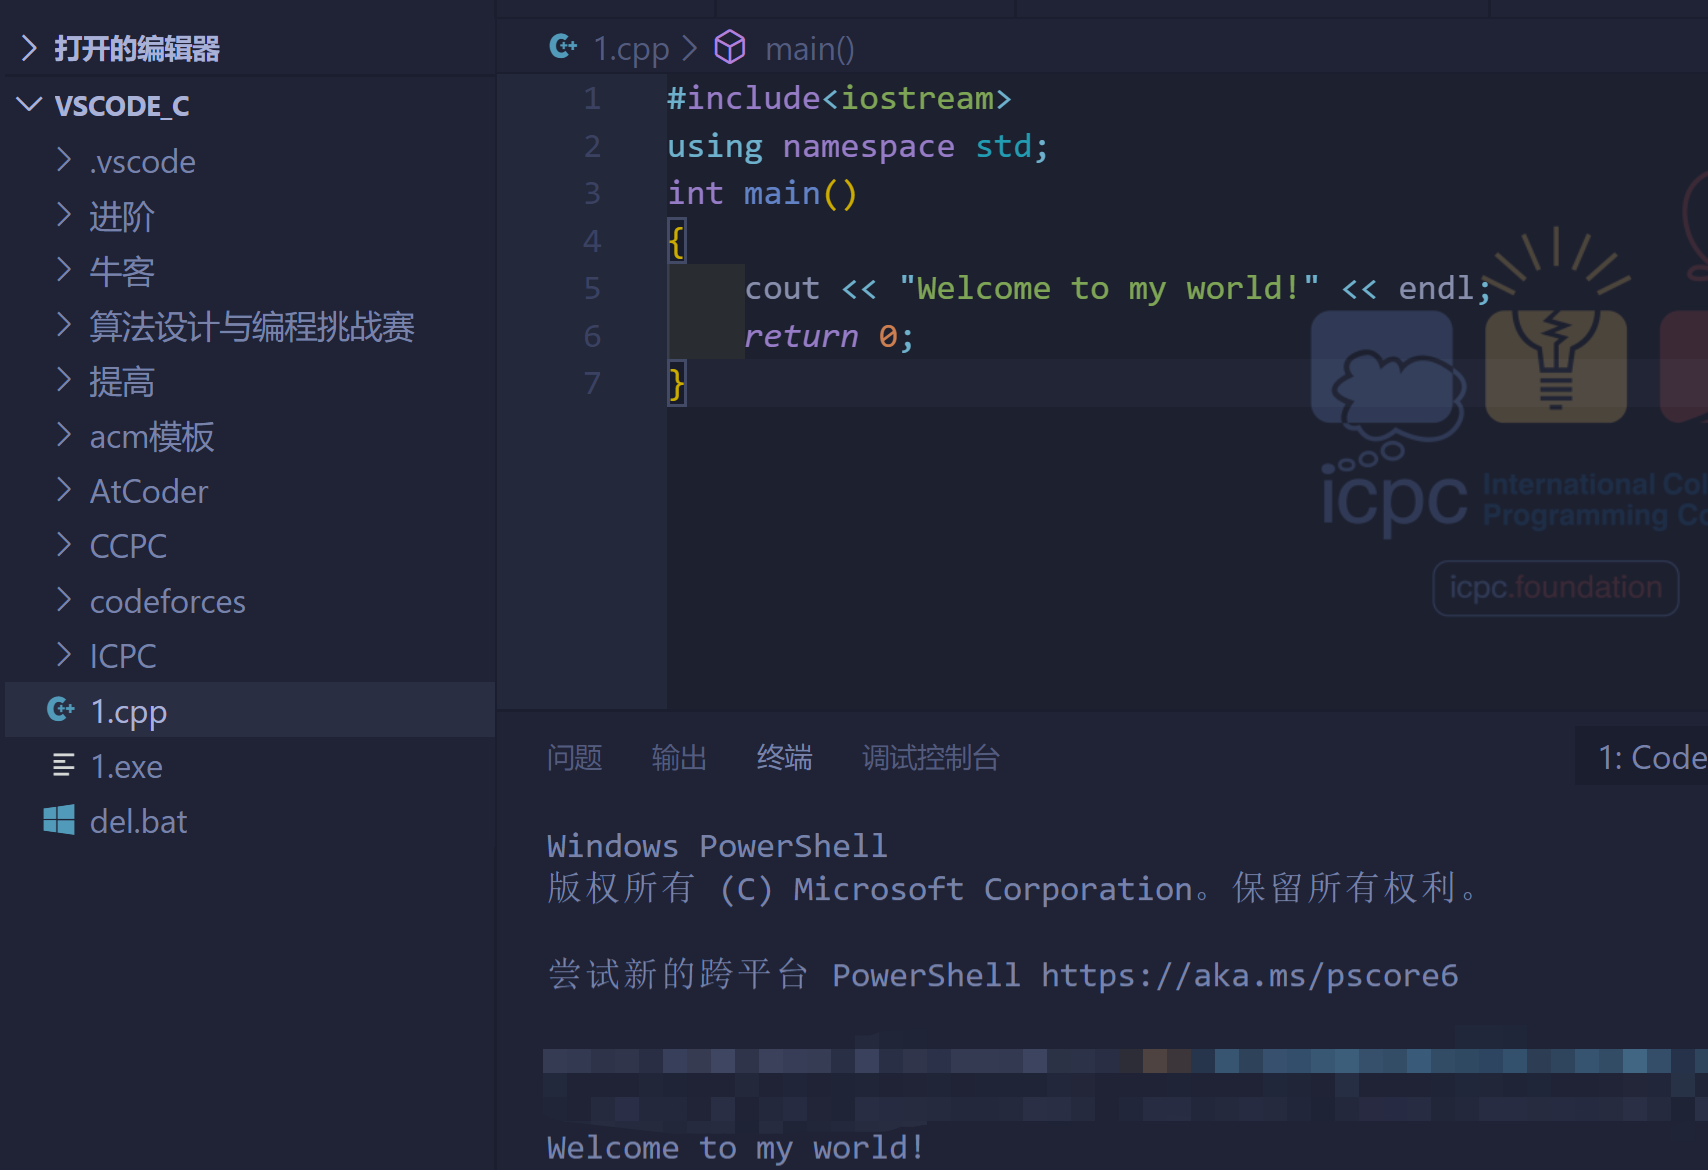Expand the AtCoder folder chevron
1708x1170 pixels.
click(64, 490)
